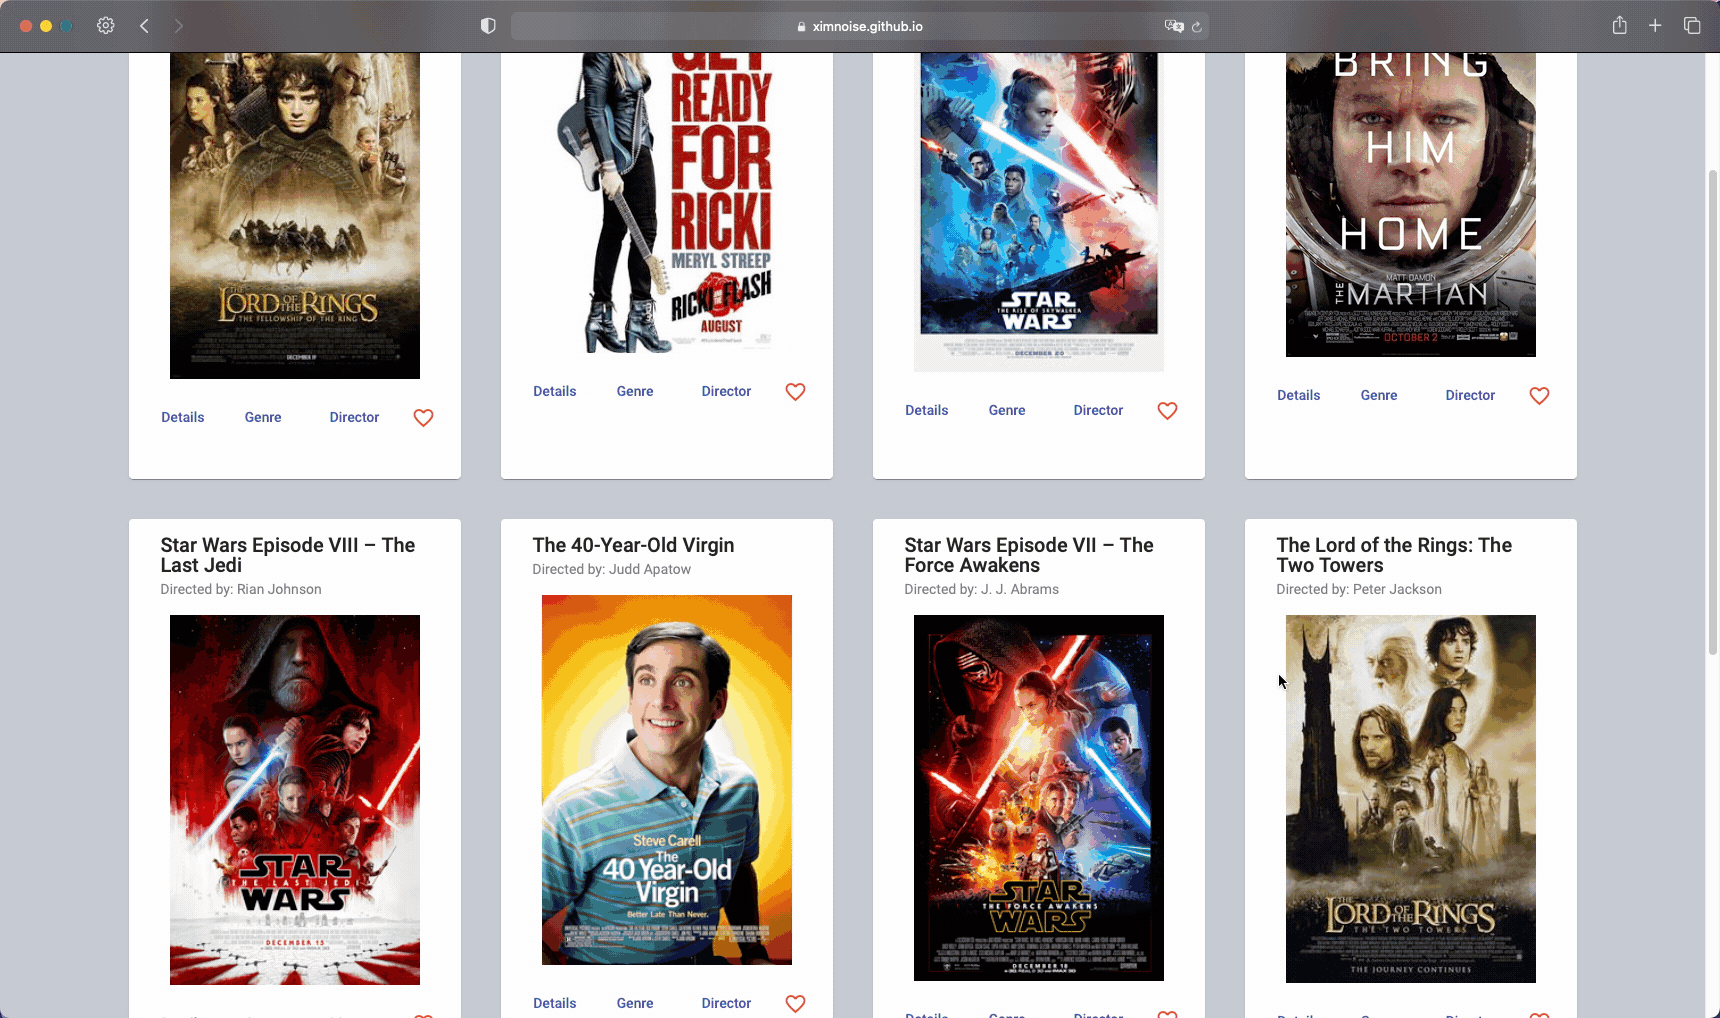The image size is (1720, 1018).
Task: Open Details for Lord of the Rings Fellowship
Action: 182,418
